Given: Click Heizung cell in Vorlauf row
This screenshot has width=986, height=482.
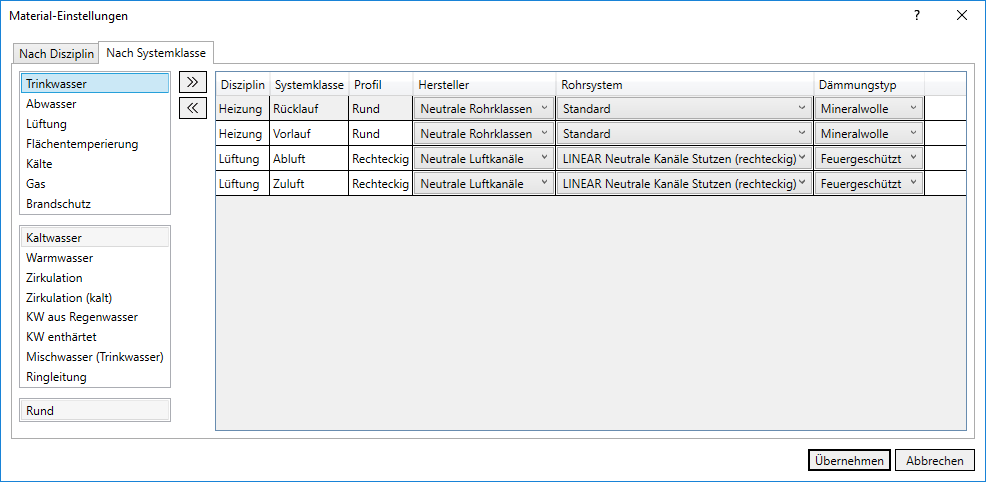Looking at the screenshot, I should click(243, 134).
